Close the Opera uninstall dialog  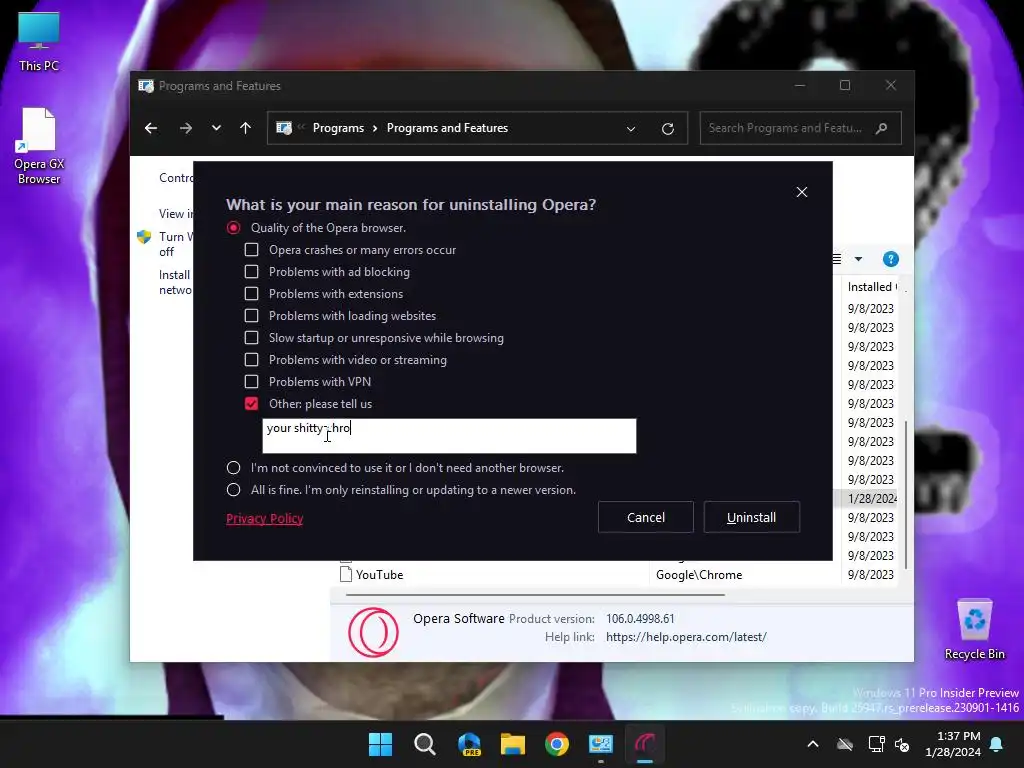(x=802, y=192)
